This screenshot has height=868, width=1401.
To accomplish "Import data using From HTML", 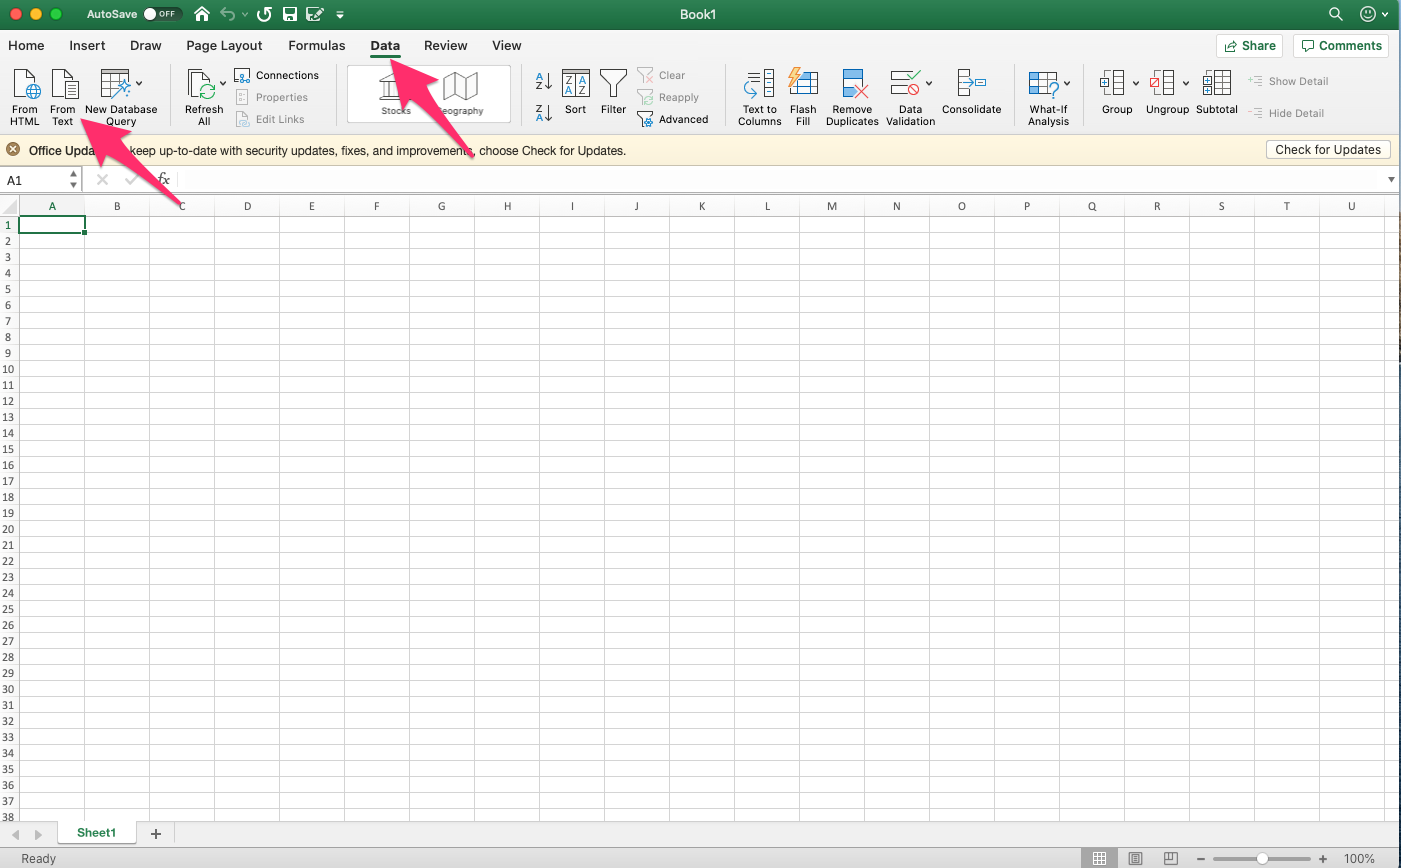I will click(x=23, y=95).
